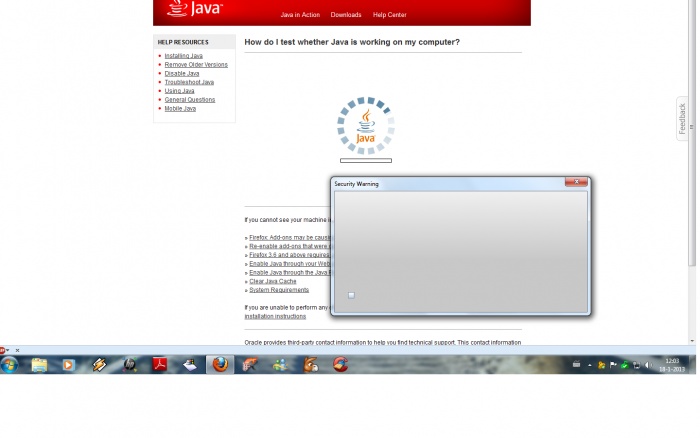Open Windows Explorer folder icon in taskbar
This screenshot has width=700, height=438.
click(x=39, y=365)
